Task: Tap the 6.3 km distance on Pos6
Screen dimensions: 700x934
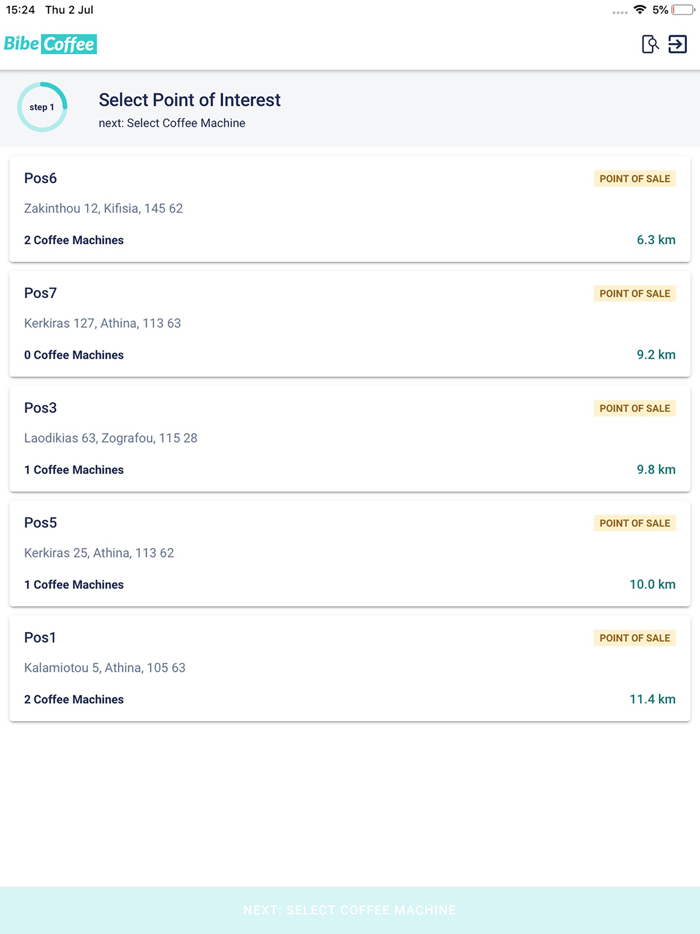Action: (654, 240)
